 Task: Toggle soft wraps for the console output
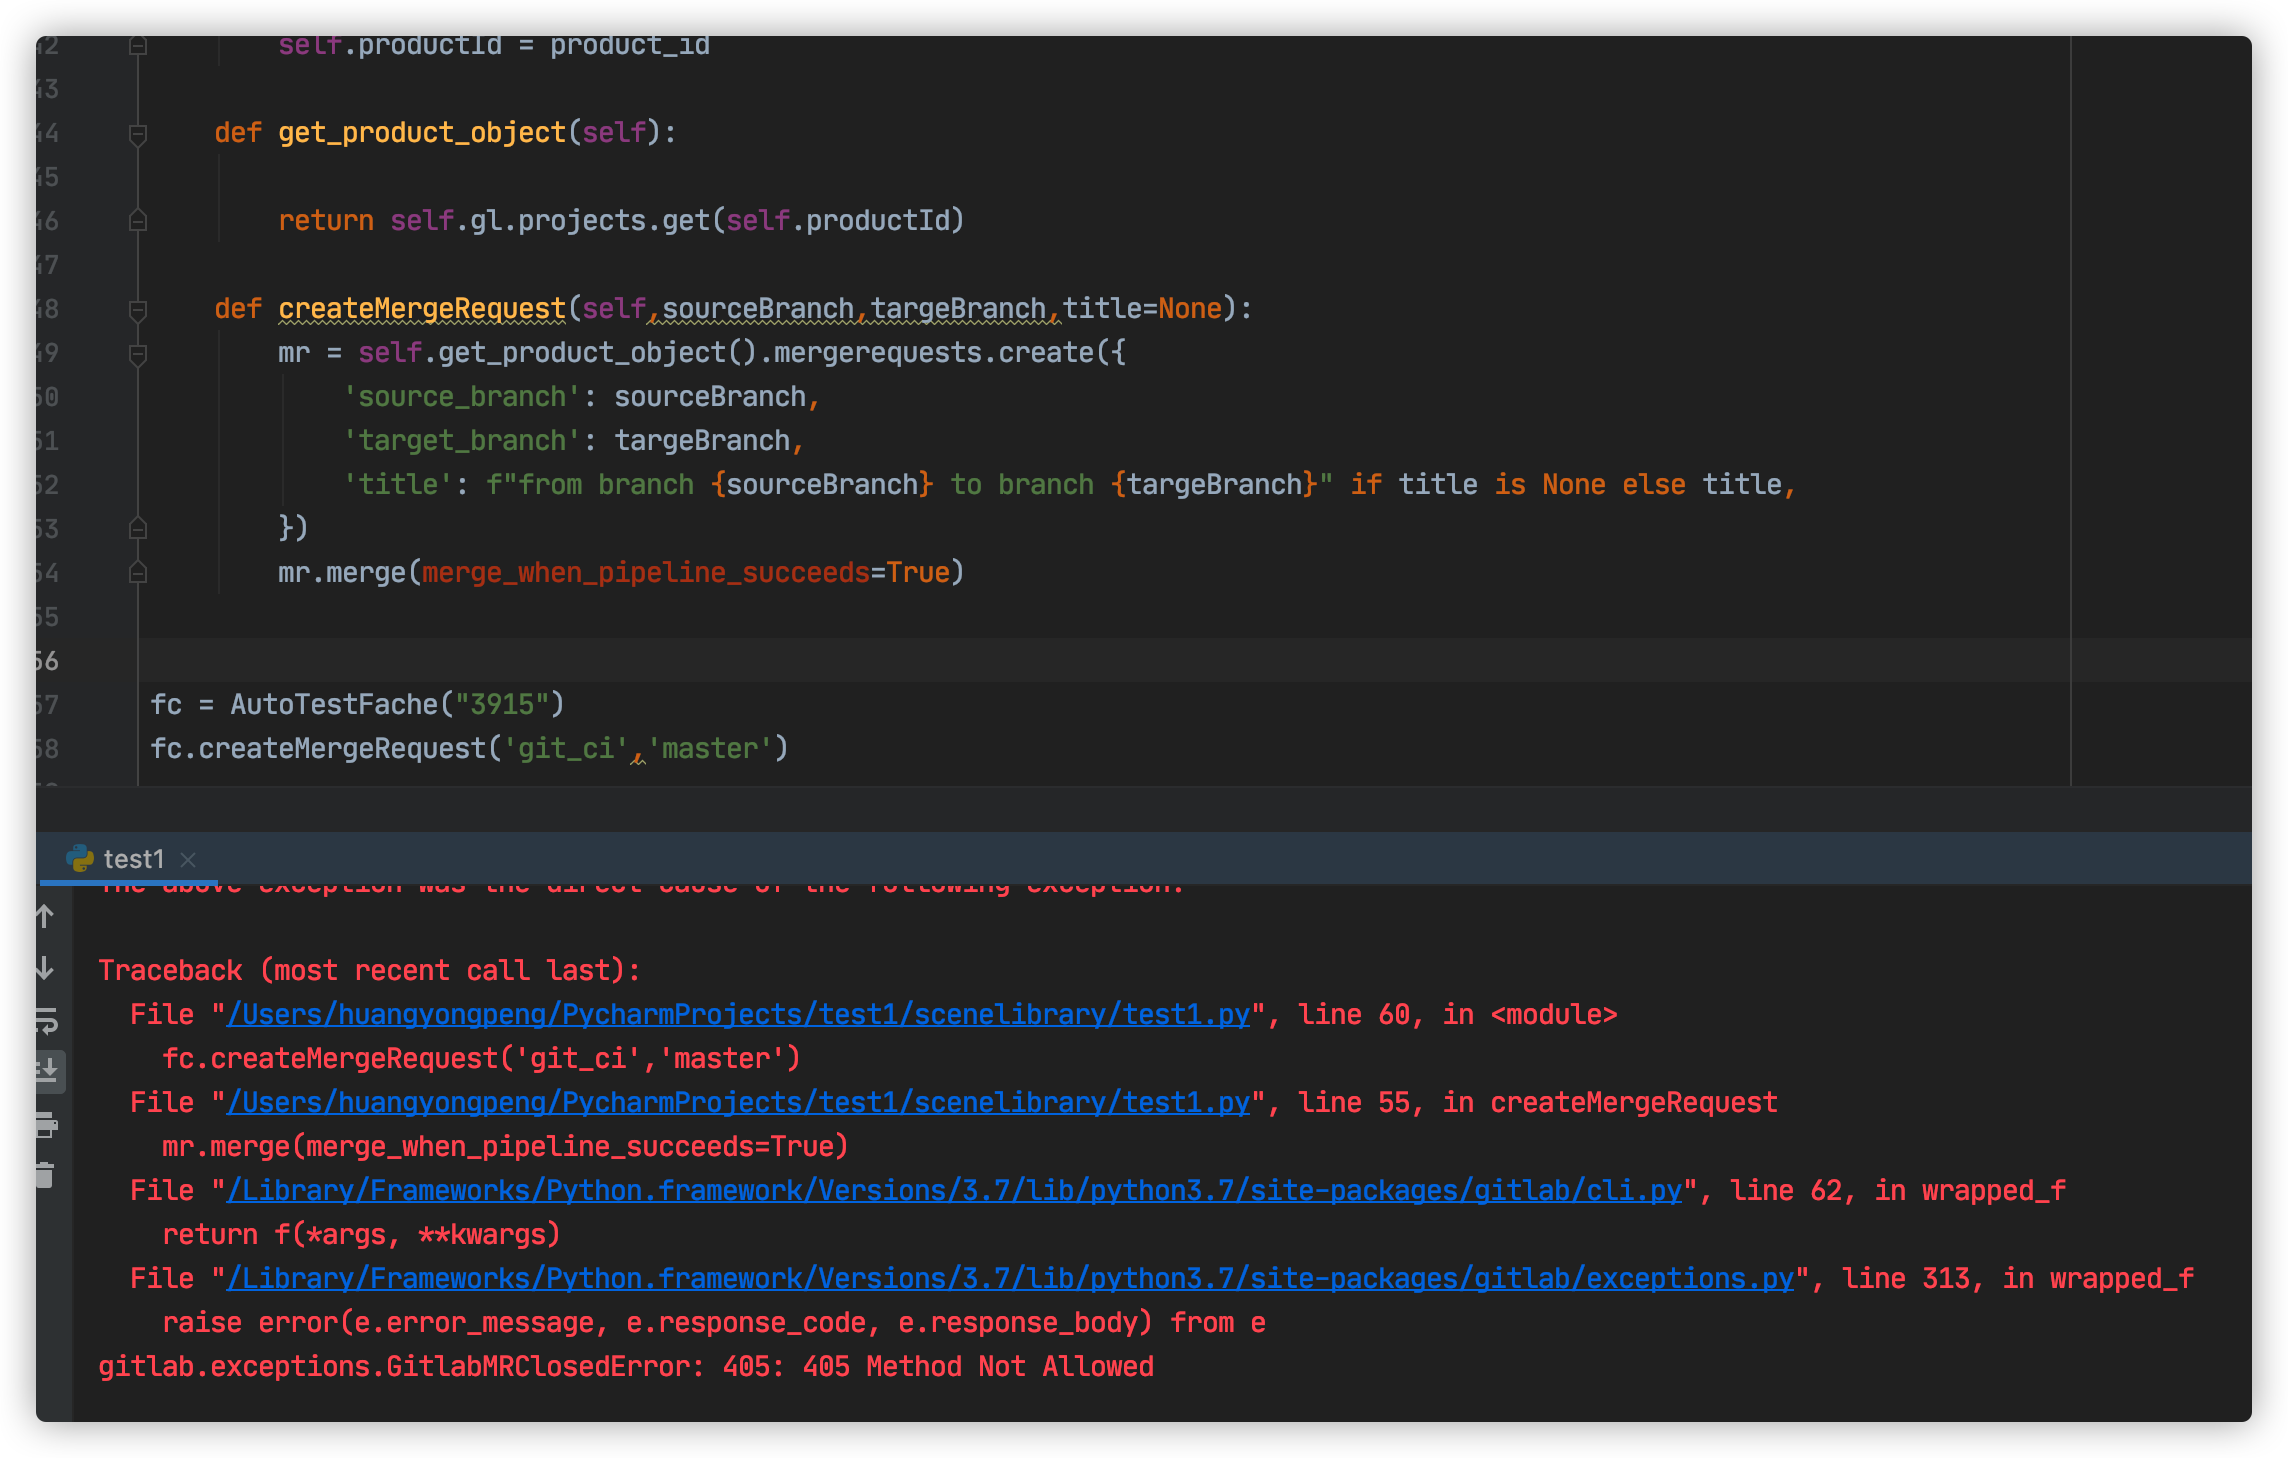coord(44,1022)
